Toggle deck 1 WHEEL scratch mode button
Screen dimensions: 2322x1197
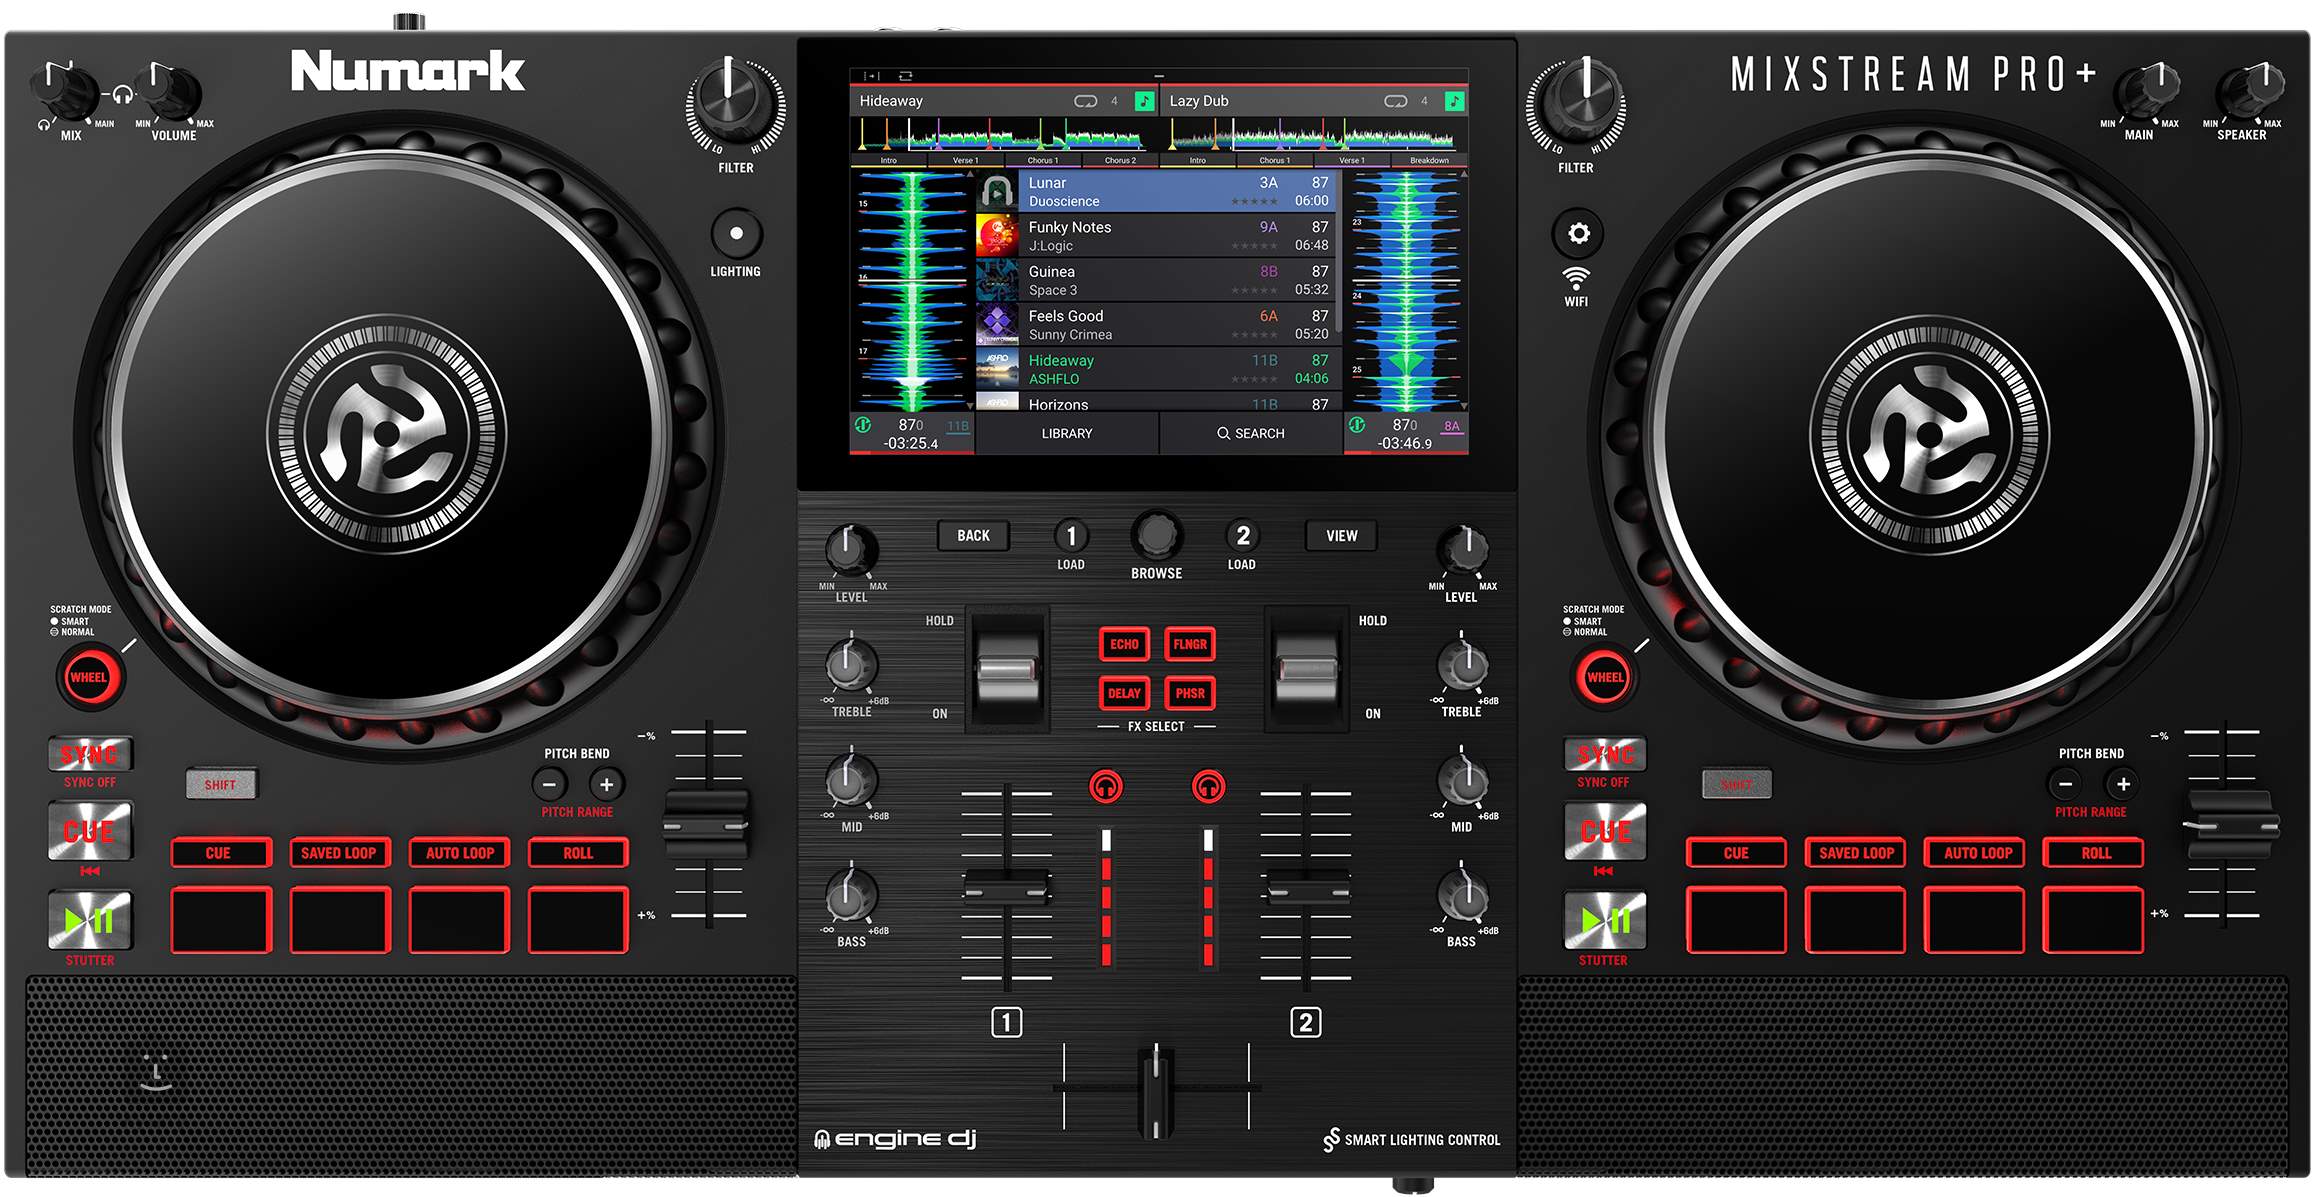point(89,677)
